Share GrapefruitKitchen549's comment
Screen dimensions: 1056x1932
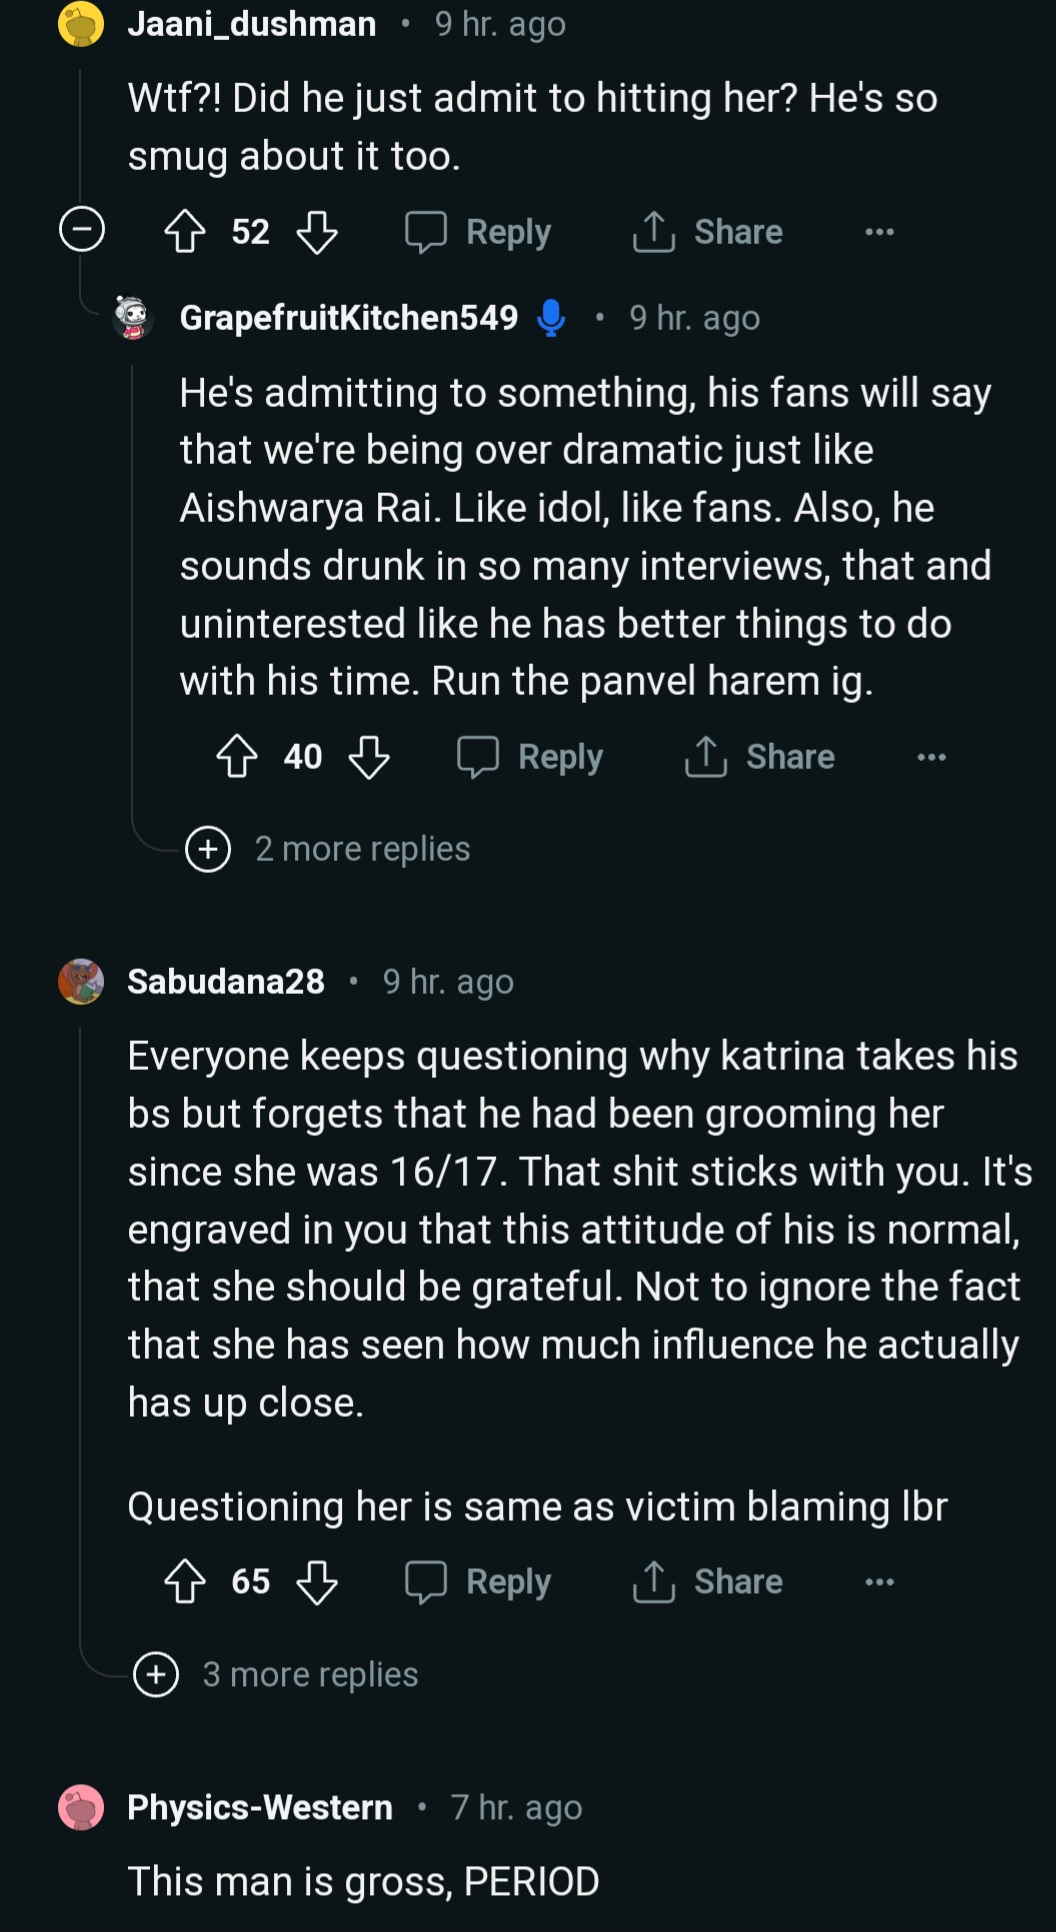[760, 757]
